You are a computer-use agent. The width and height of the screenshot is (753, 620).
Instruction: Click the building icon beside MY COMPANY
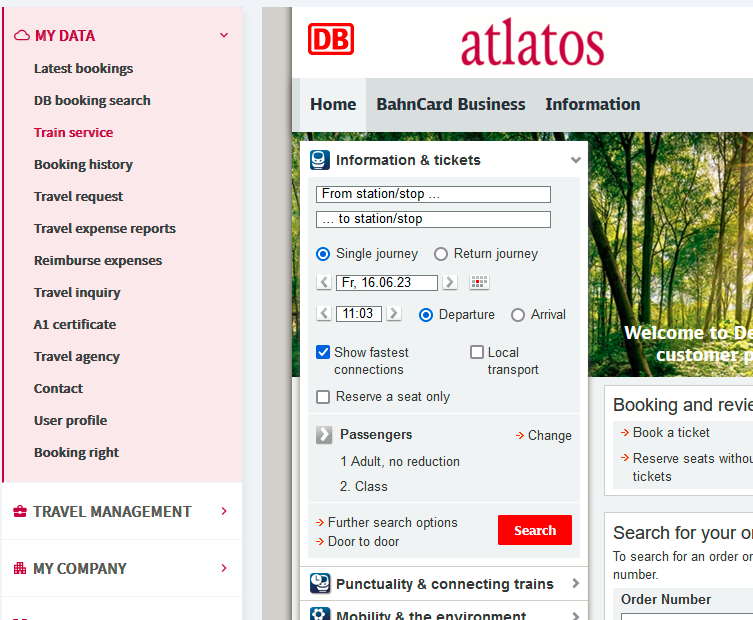(x=20, y=568)
